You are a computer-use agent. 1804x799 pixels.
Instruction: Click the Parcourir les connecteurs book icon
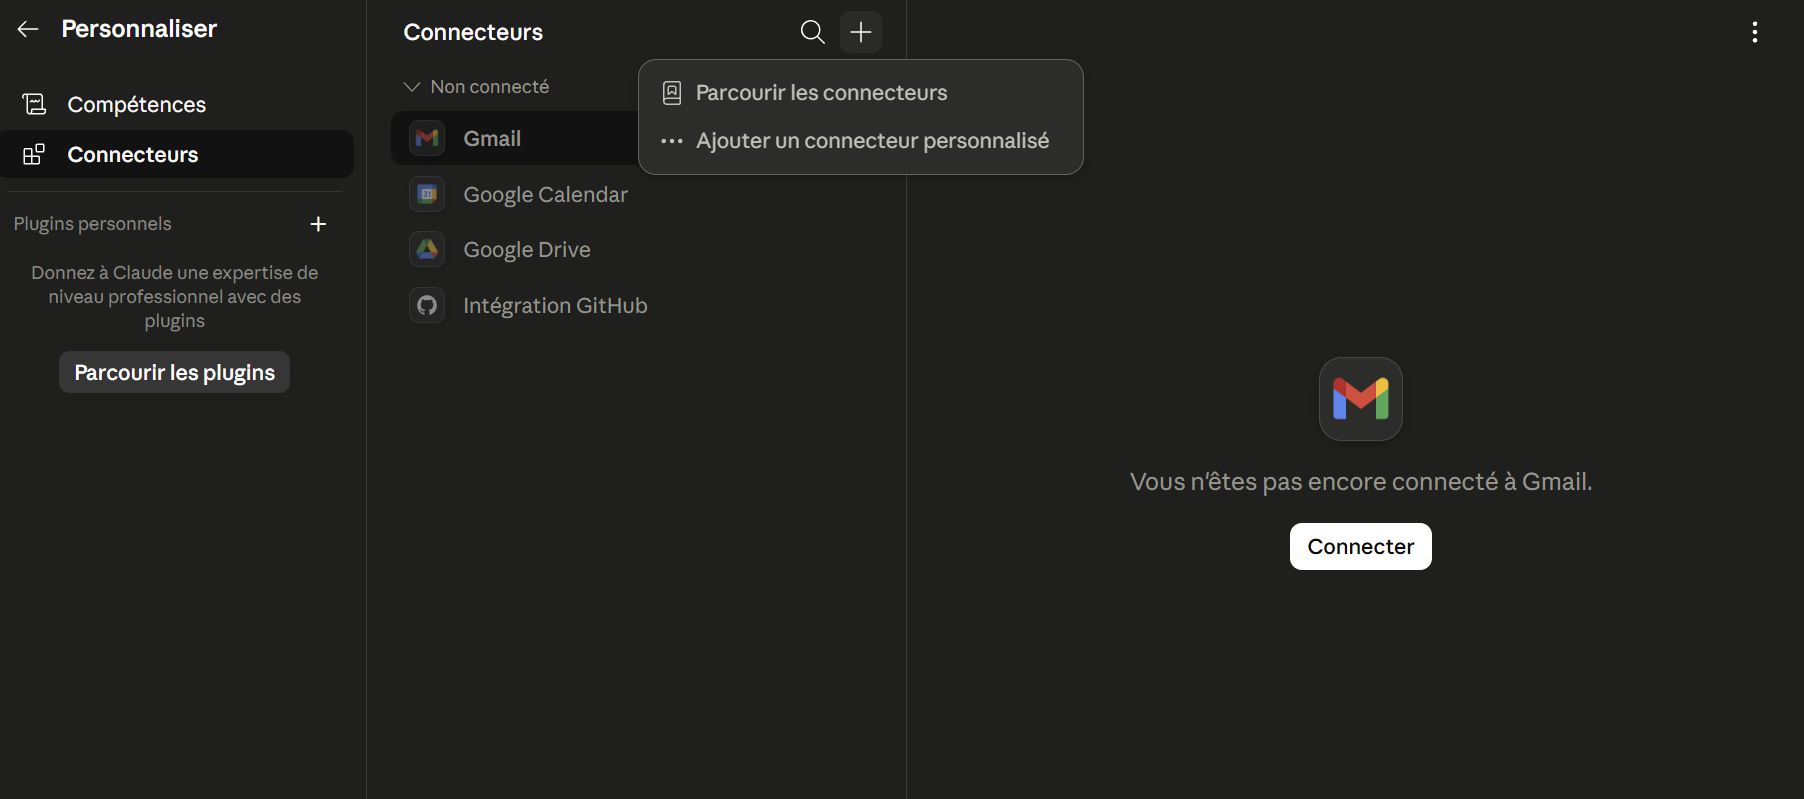click(672, 93)
